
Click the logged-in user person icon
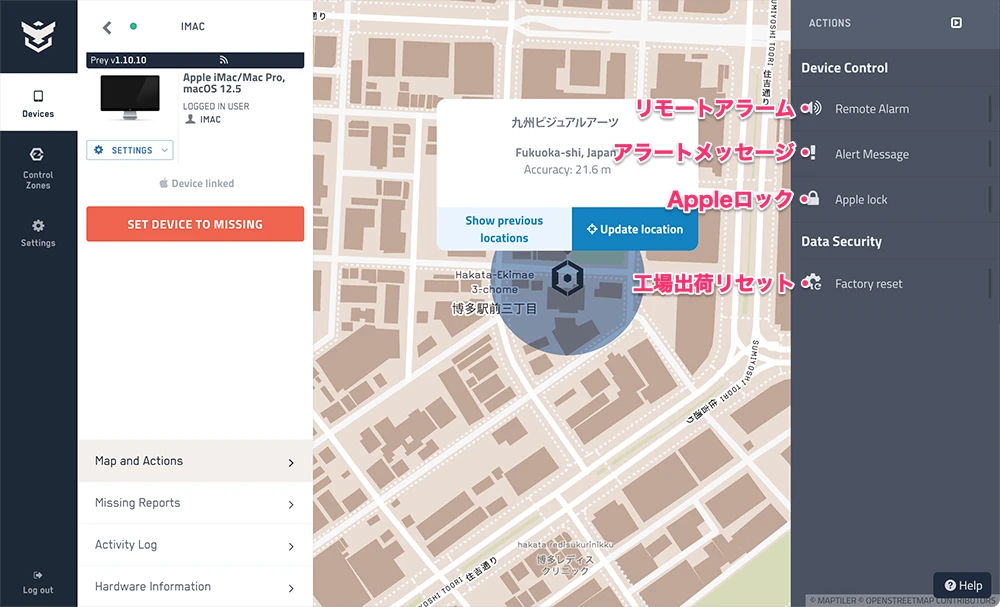[189, 119]
